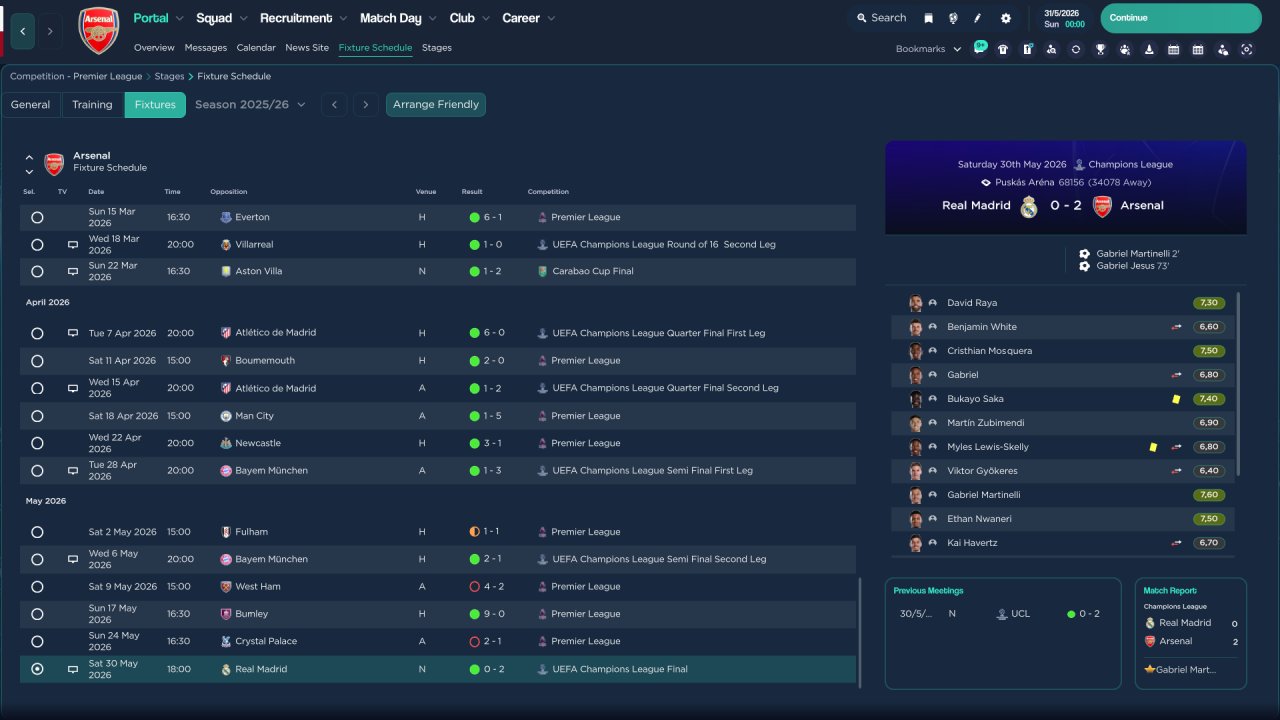
Task: Open the globe world icon in top bar
Action: (x=953, y=18)
